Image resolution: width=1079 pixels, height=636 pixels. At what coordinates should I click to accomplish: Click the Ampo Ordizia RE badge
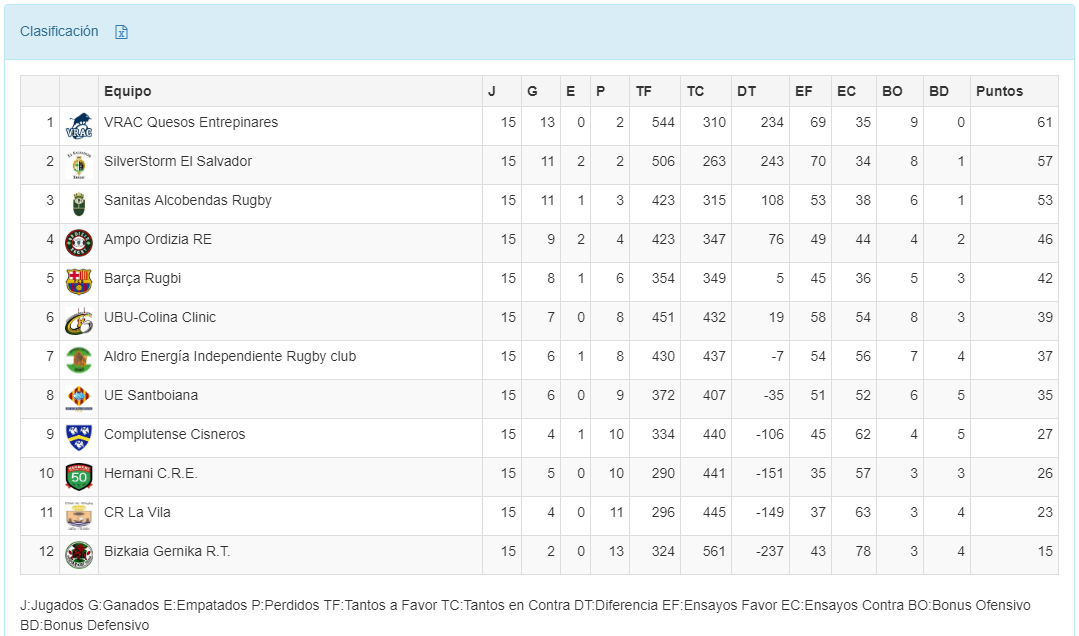[x=79, y=243]
